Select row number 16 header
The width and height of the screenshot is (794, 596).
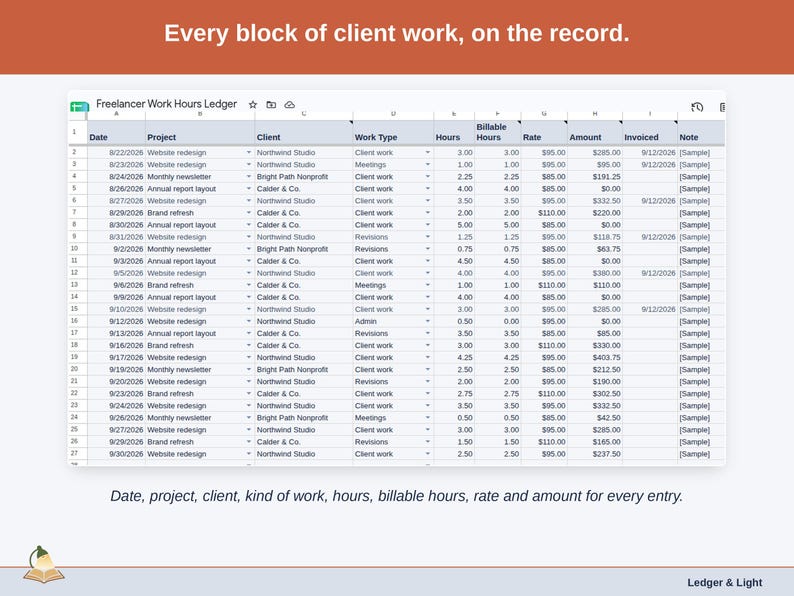coord(77,322)
